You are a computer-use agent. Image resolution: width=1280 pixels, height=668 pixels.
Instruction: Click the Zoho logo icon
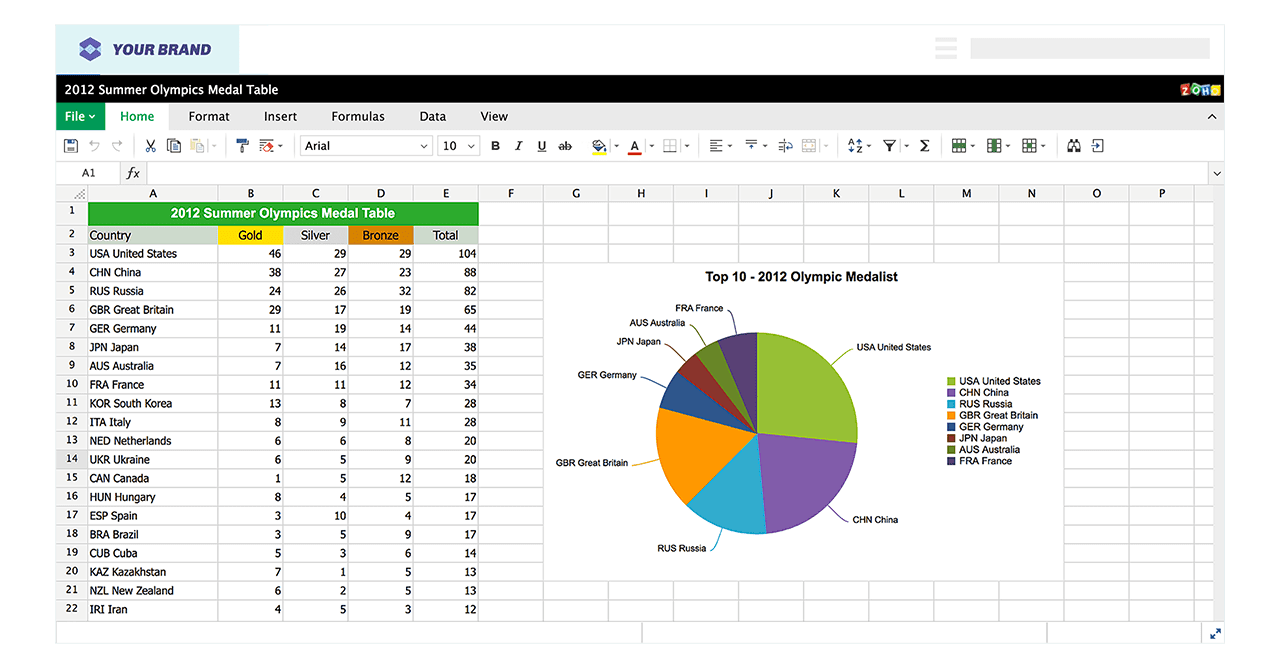click(1201, 89)
